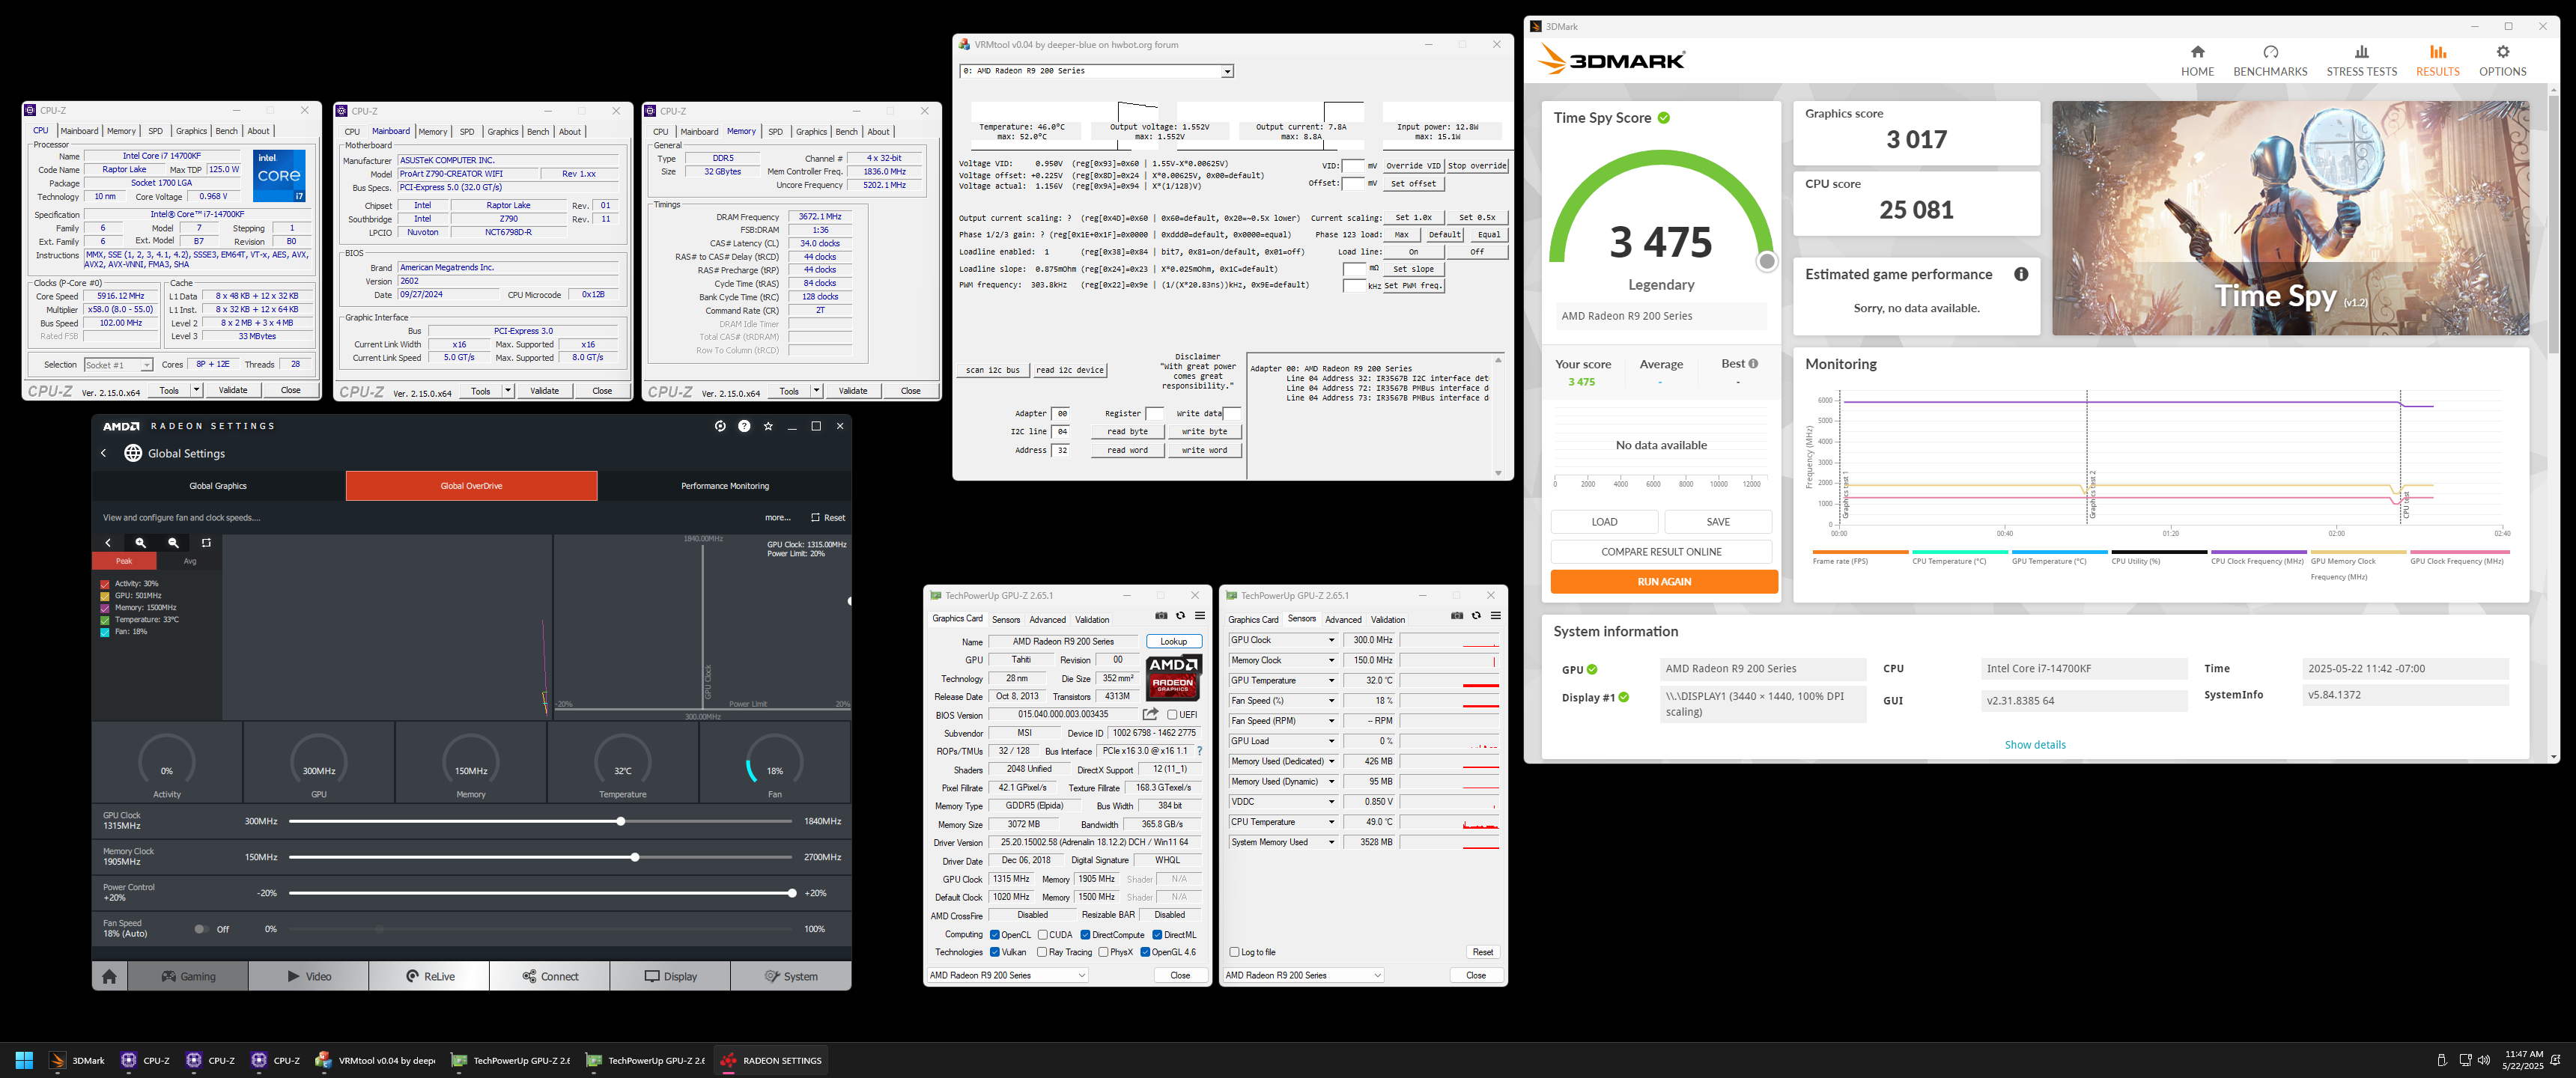Click info icon next to Estimated game performance
Image resolution: width=2576 pixels, height=1078 pixels.
2021,274
